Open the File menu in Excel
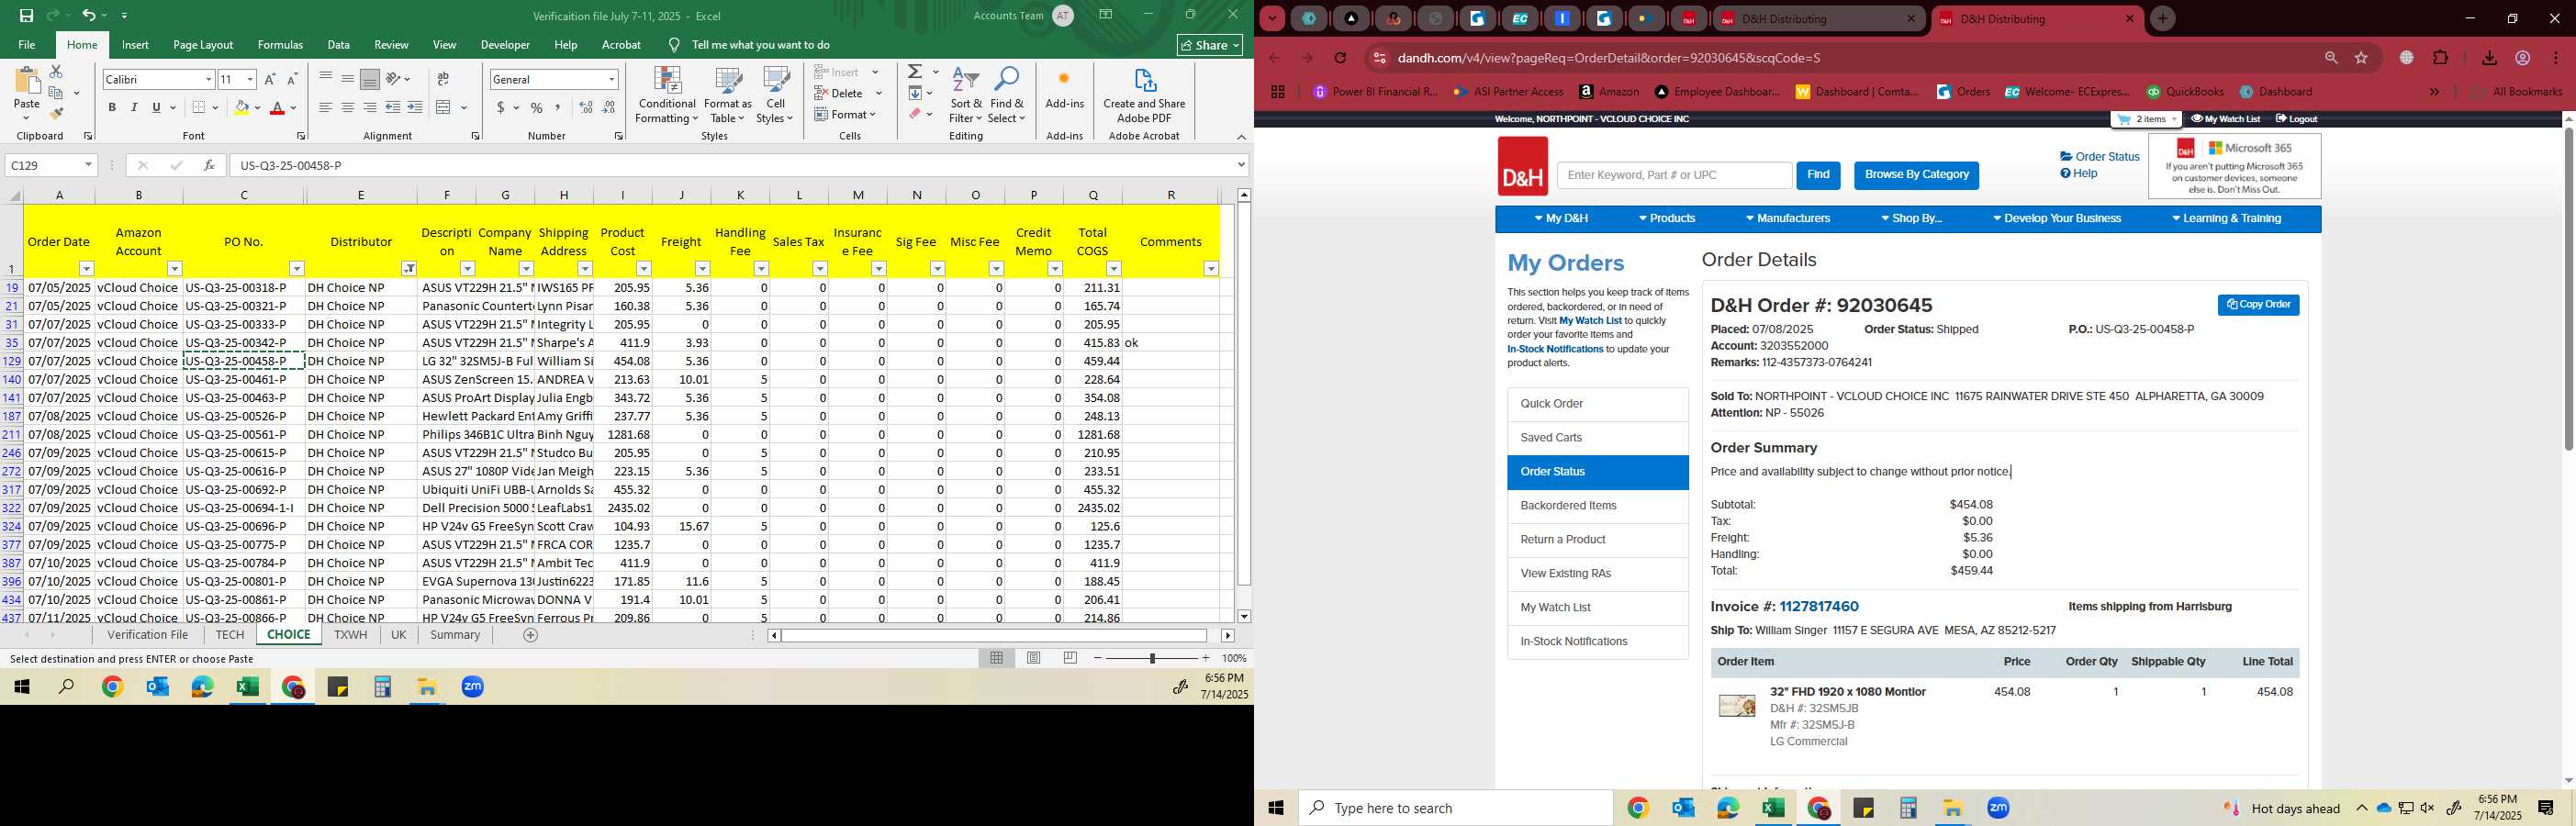Viewport: 2576px width, 826px height. 27,45
